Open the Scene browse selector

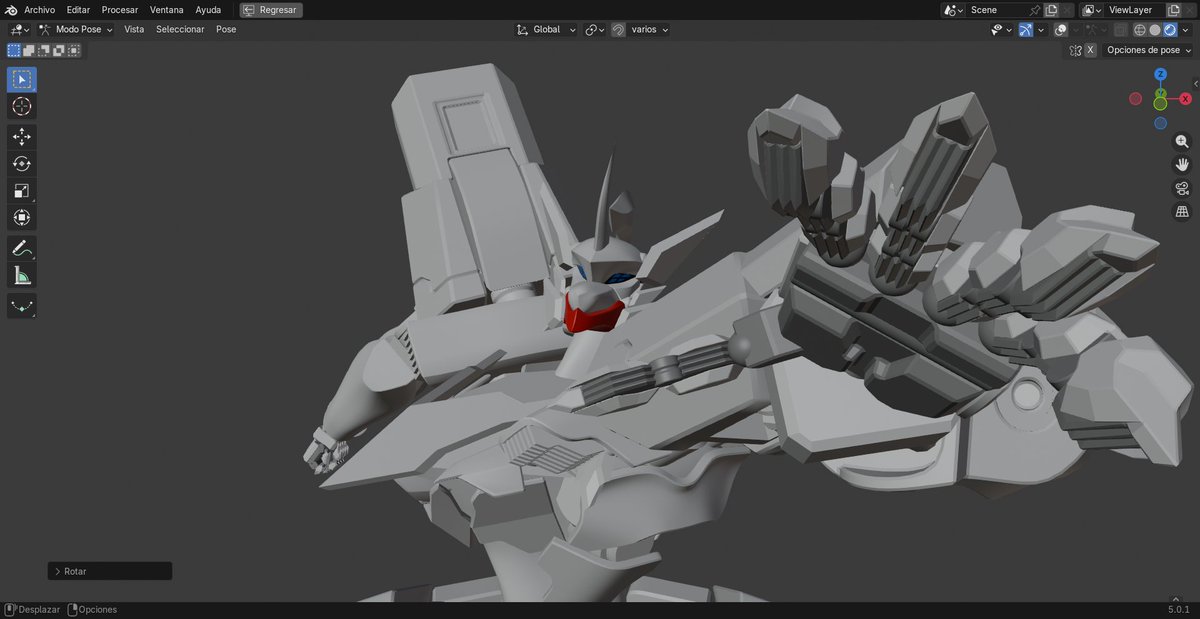(954, 10)
